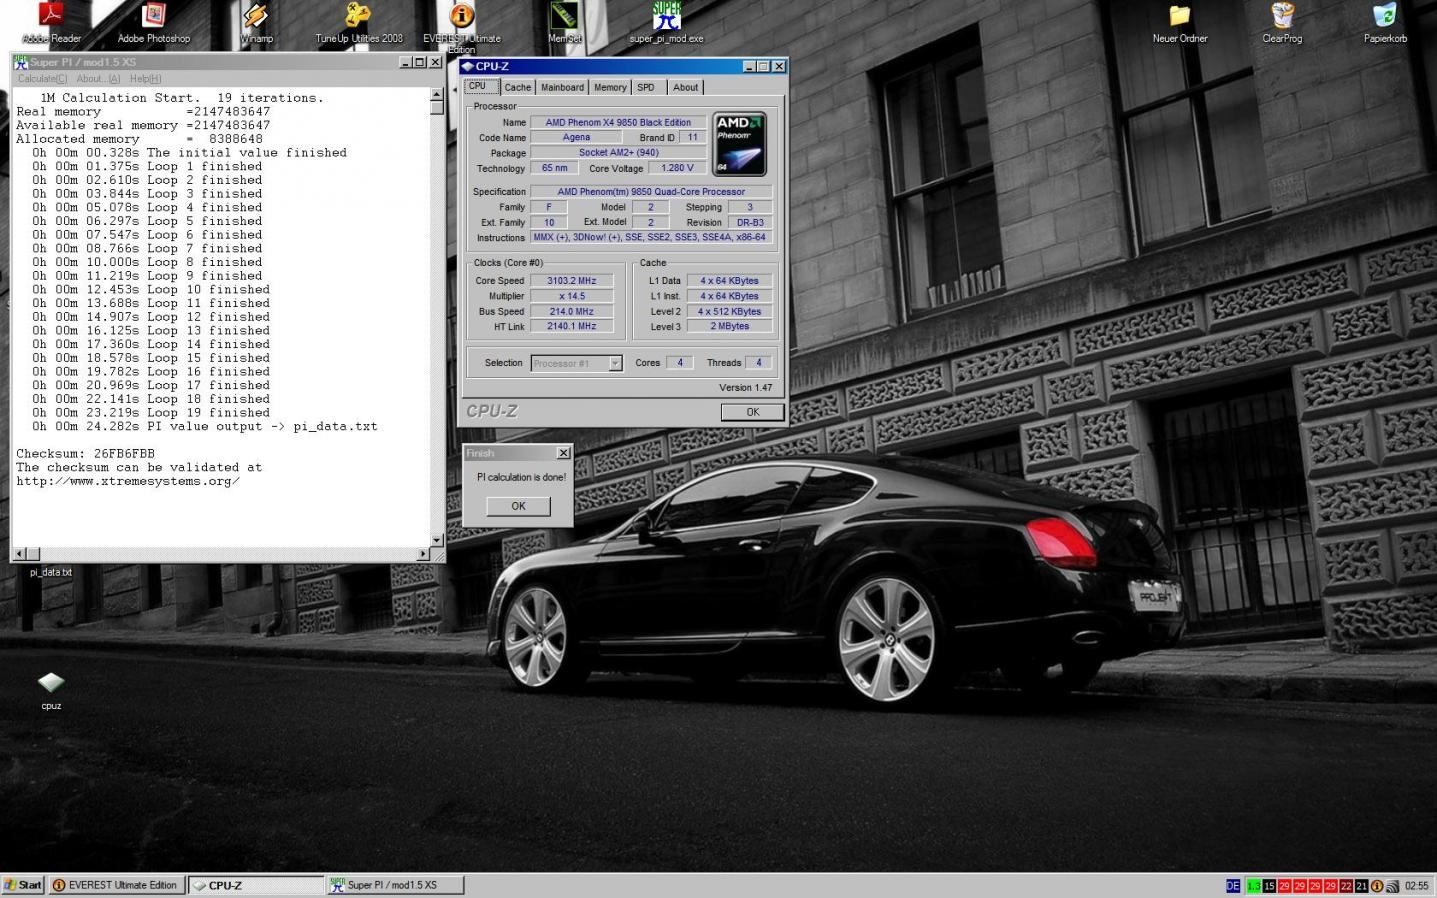This screenshot has height=898, width=1437.
Task: Switch to Super PI taskbar button
Action: click(x=396, y=885)
